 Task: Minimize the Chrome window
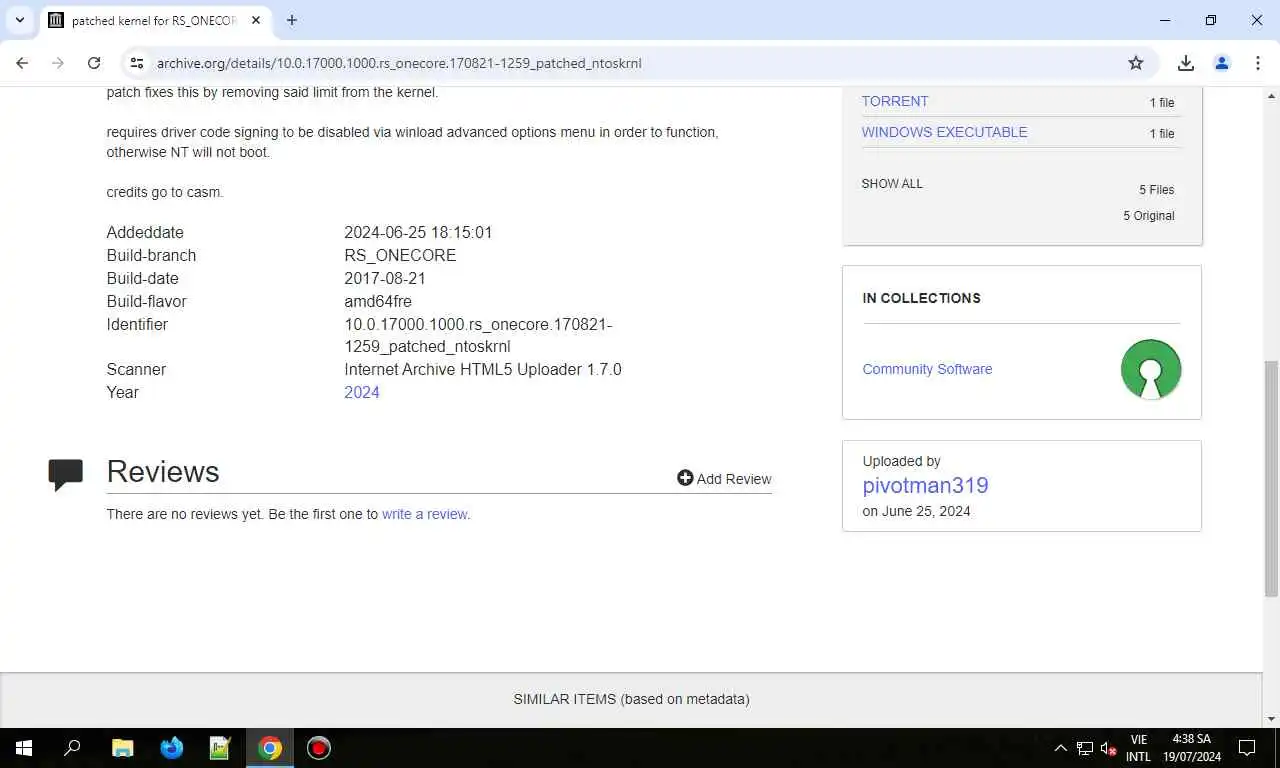[1165, 20]
